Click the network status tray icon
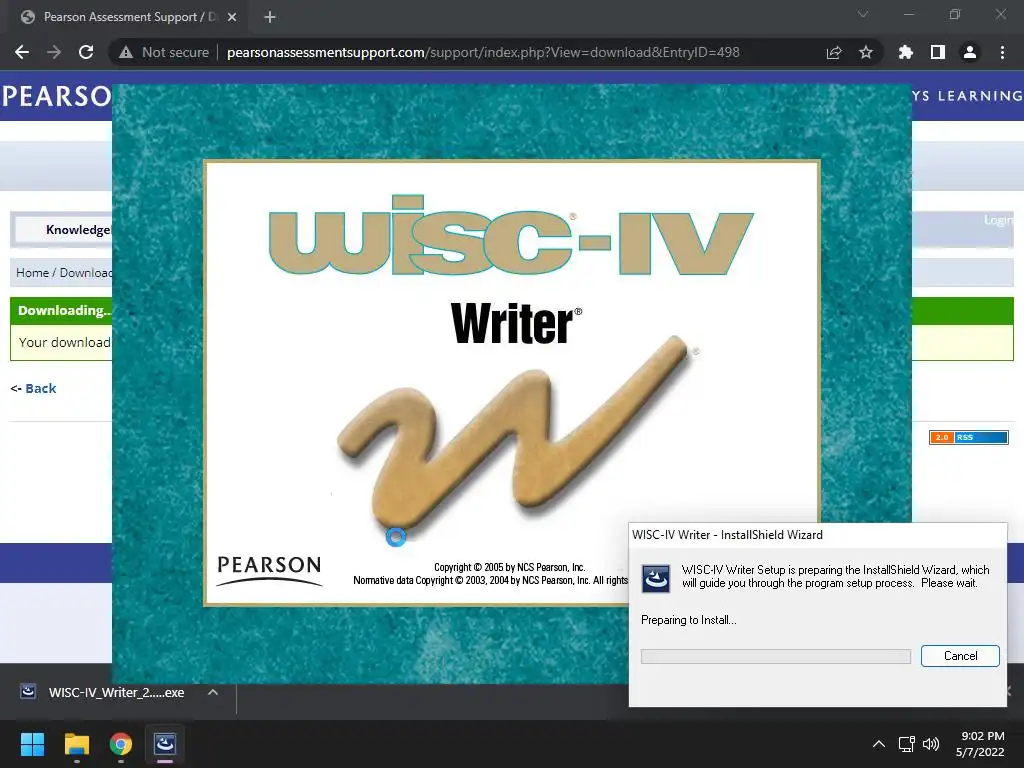Viewport: 1024px width, 768px height. click(906, 744)
